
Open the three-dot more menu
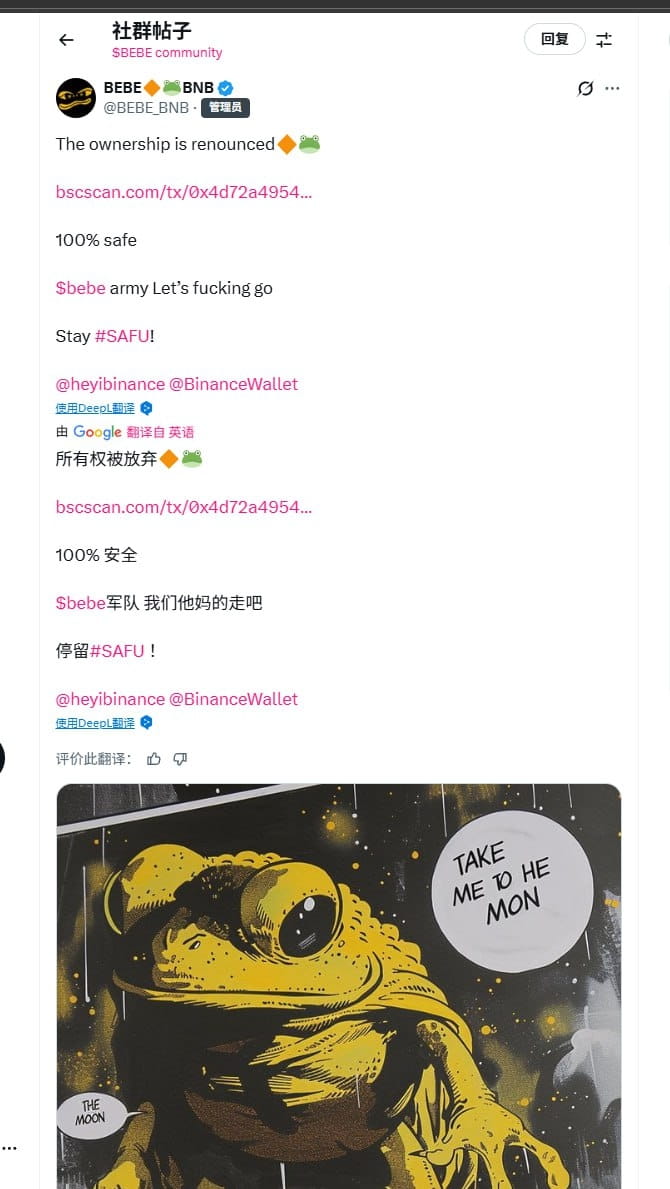612,89
